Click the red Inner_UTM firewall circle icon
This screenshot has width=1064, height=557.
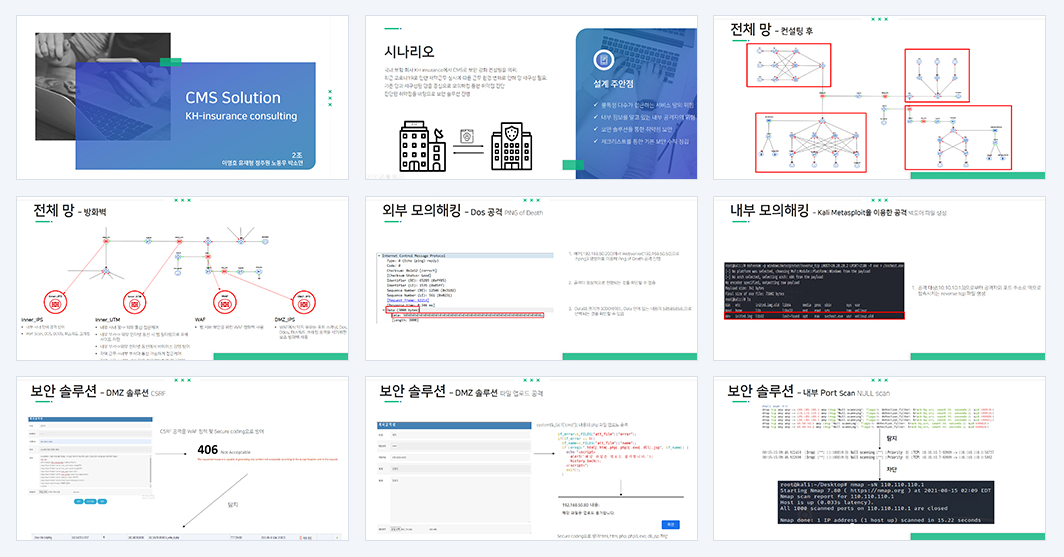point(134,303)
